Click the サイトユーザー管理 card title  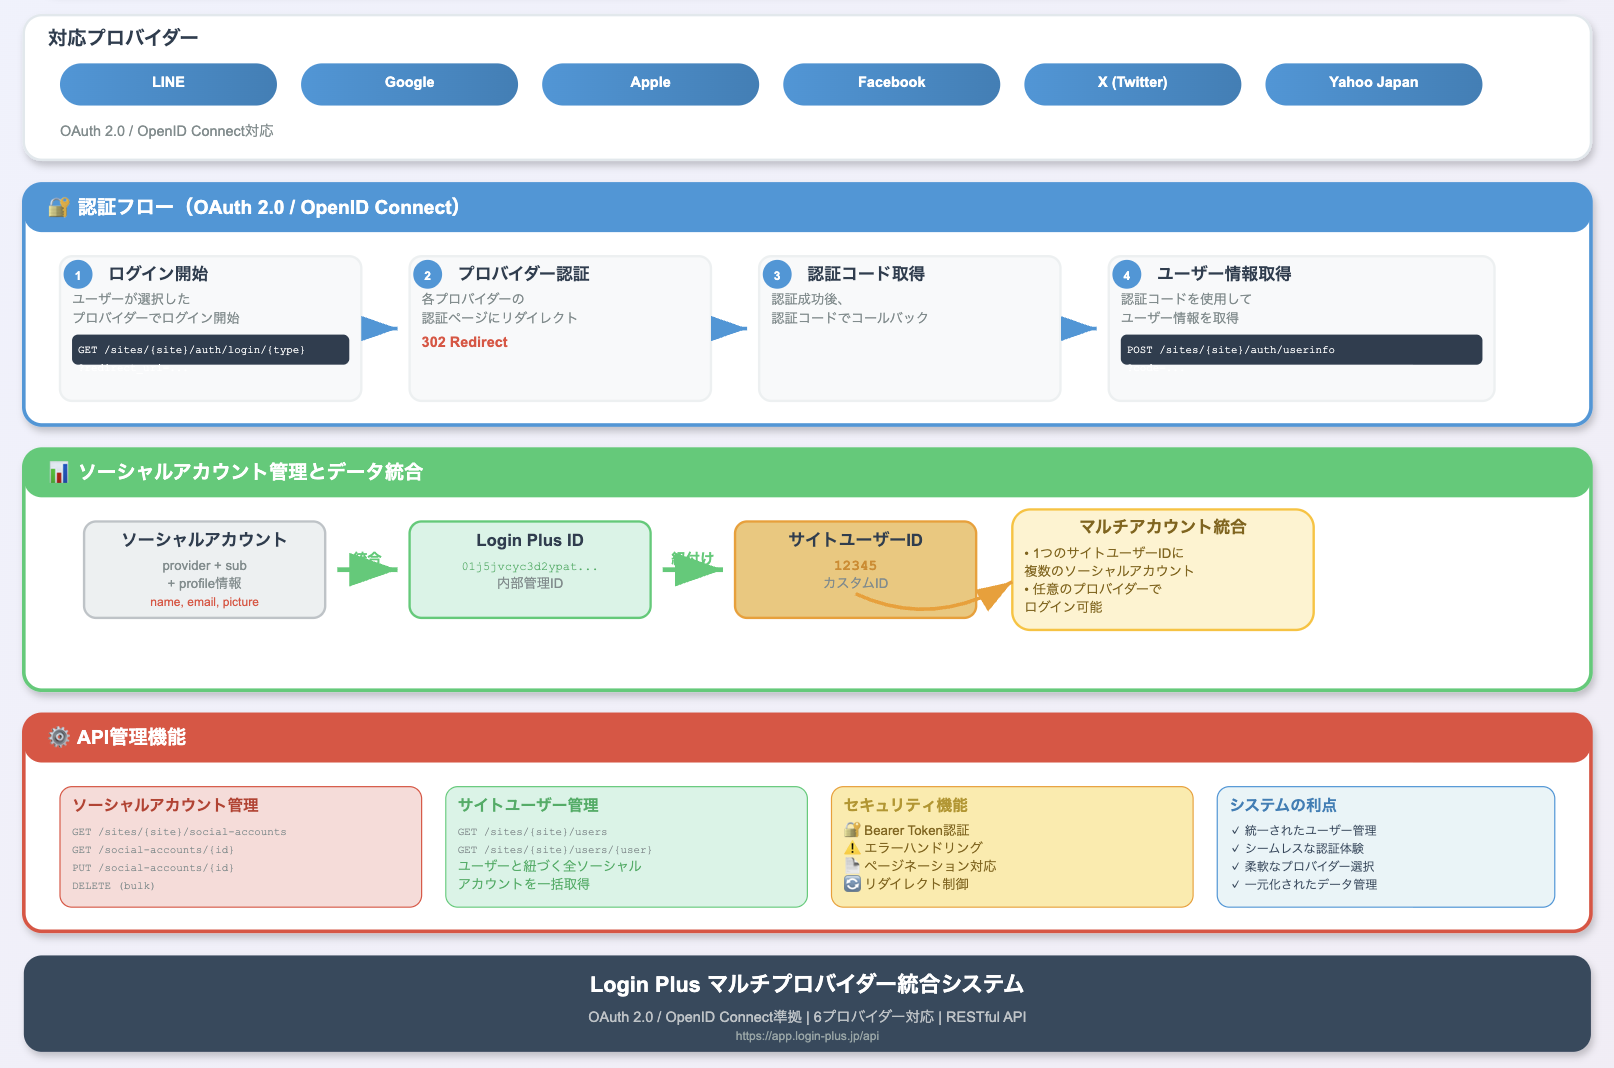coord(528,805)
